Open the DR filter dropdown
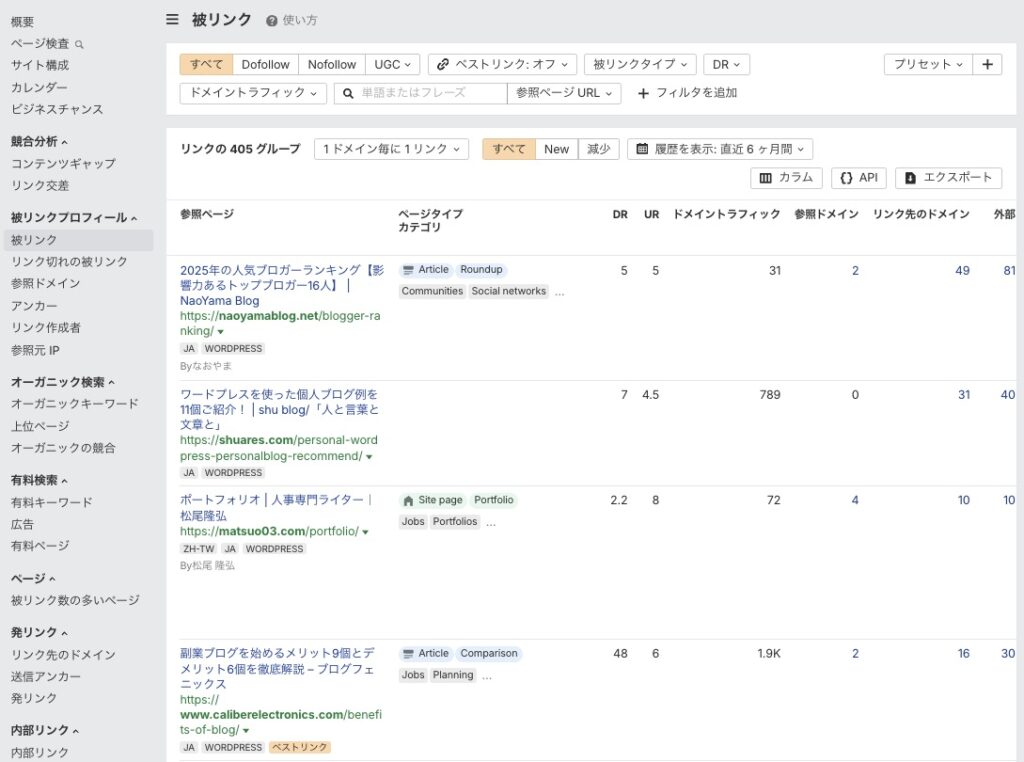 pos(726,63)
